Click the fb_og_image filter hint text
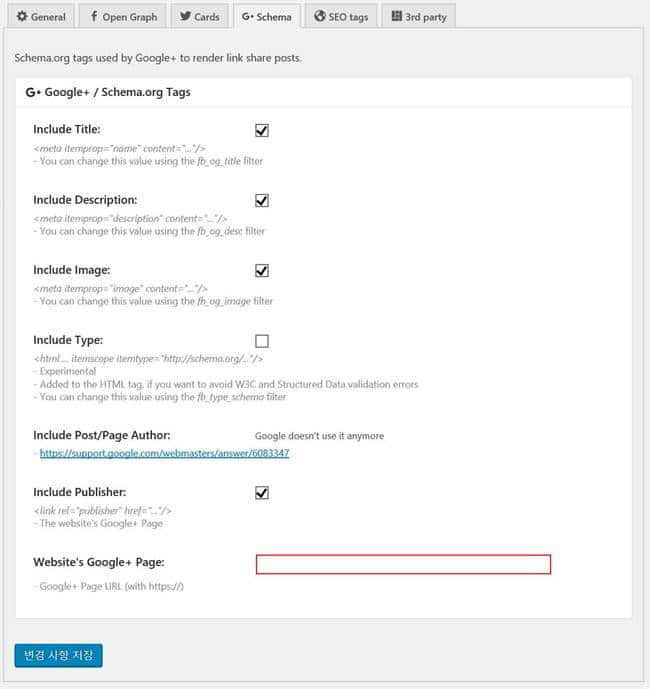The image size is (650, 689). tap(153, 301)
